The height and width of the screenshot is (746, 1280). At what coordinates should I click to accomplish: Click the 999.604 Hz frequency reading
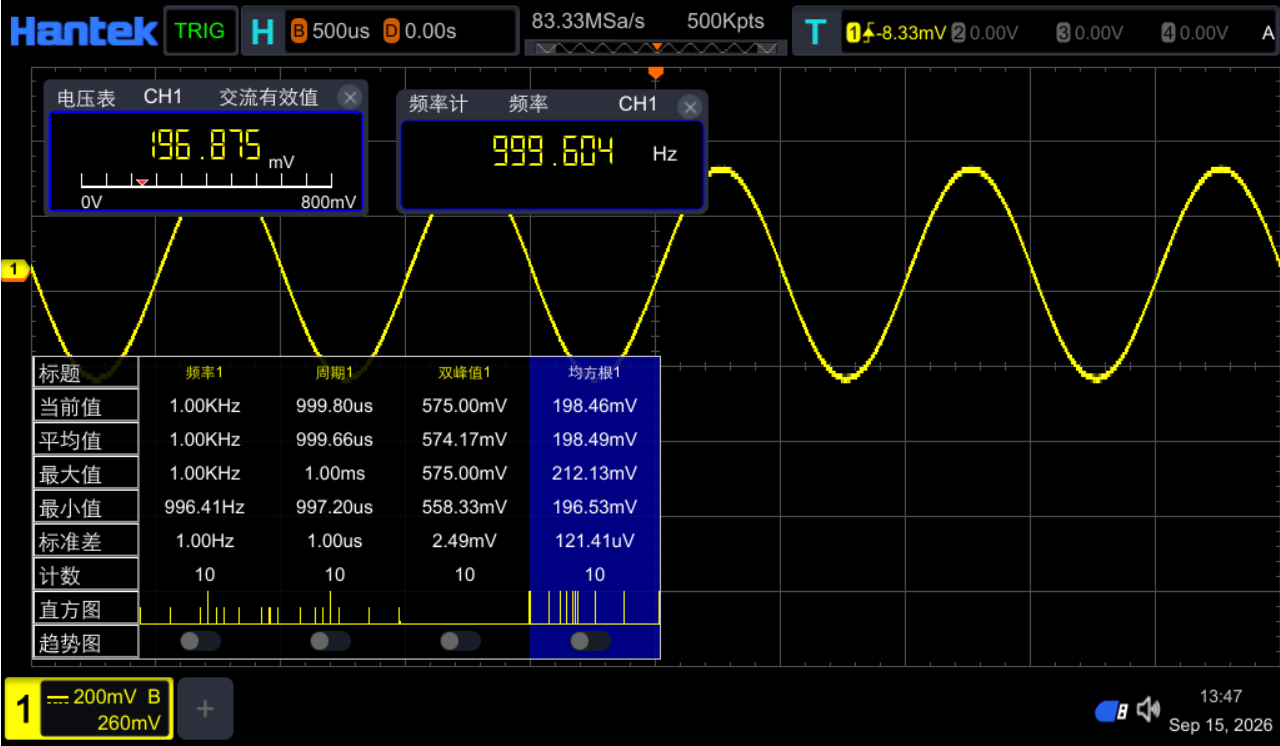[x=553, y=152]
